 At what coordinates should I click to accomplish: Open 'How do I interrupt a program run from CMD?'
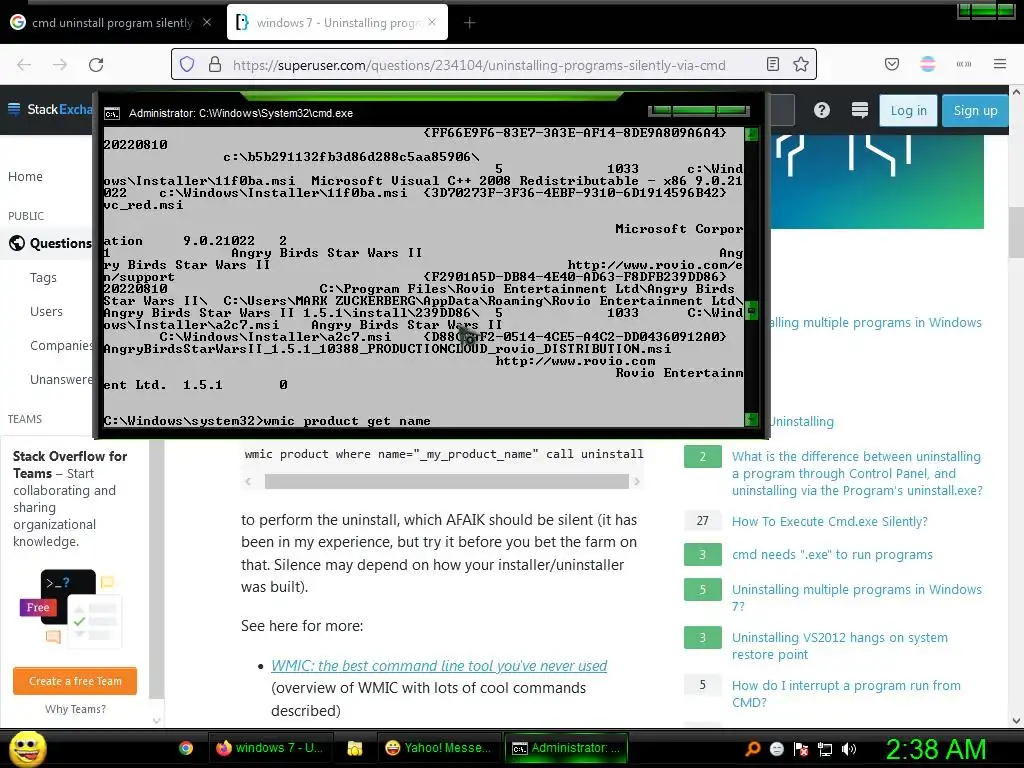pyautogui.click(x=846, y=694)
